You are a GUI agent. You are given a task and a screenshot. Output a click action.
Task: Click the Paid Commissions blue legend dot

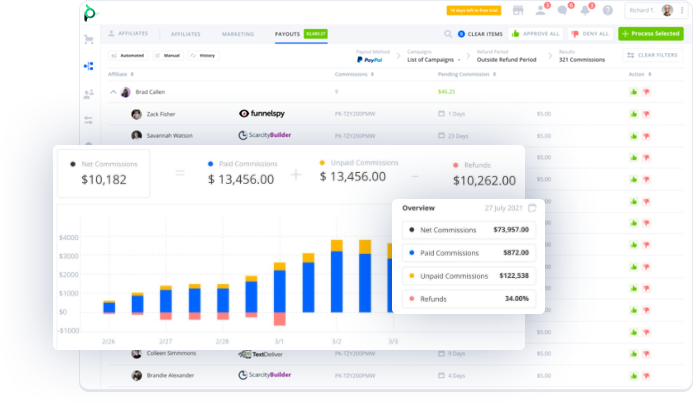pyautogui.click(x=210, y=163)
